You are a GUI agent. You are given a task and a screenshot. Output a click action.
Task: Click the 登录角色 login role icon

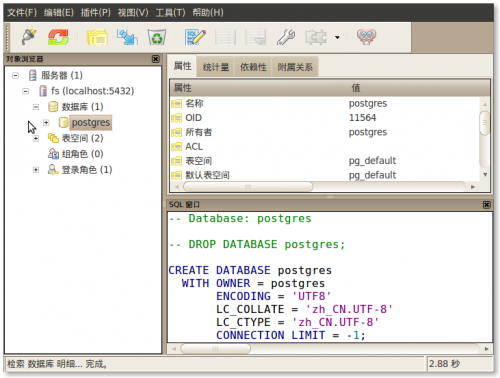coord(53,170)
